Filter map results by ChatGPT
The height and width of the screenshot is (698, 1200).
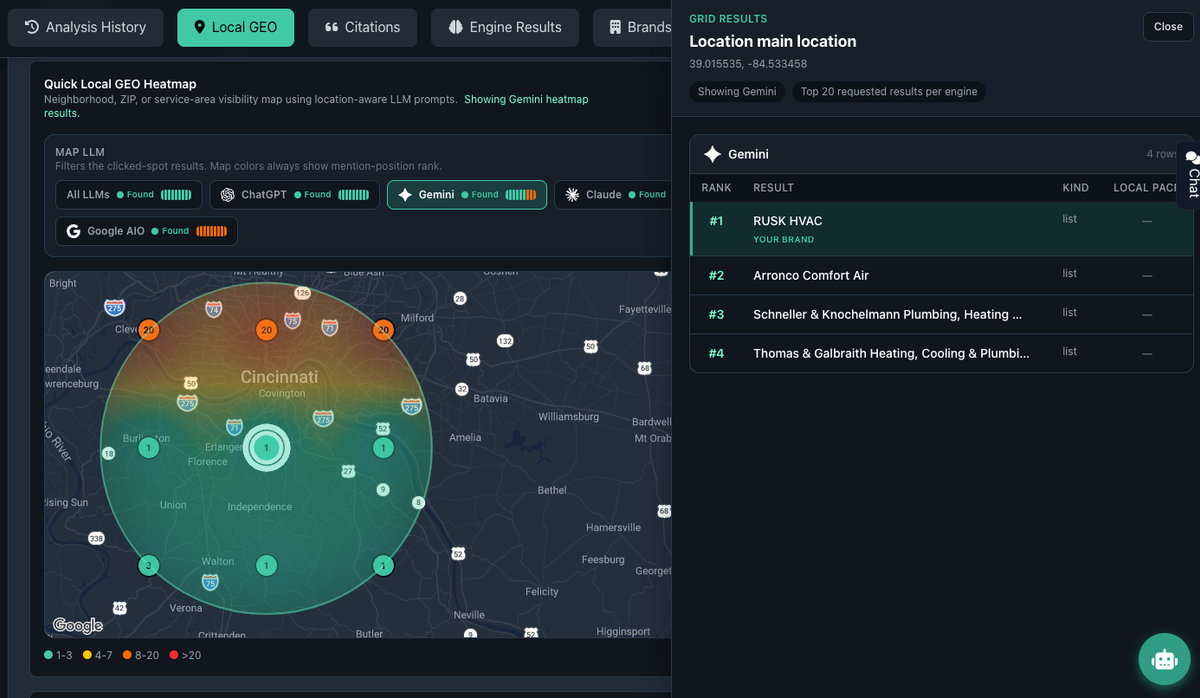[295, 195]
